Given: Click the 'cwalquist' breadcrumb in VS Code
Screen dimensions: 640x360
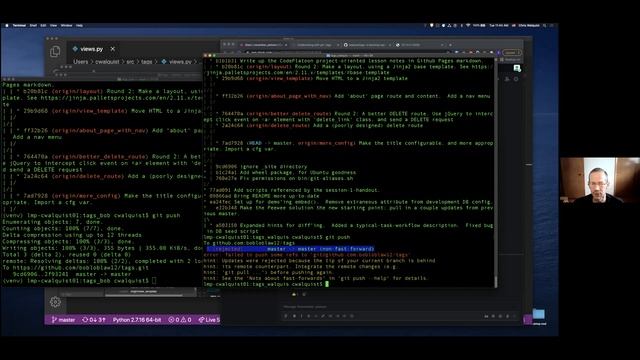Looking at the screenshot, I should 107,62.
